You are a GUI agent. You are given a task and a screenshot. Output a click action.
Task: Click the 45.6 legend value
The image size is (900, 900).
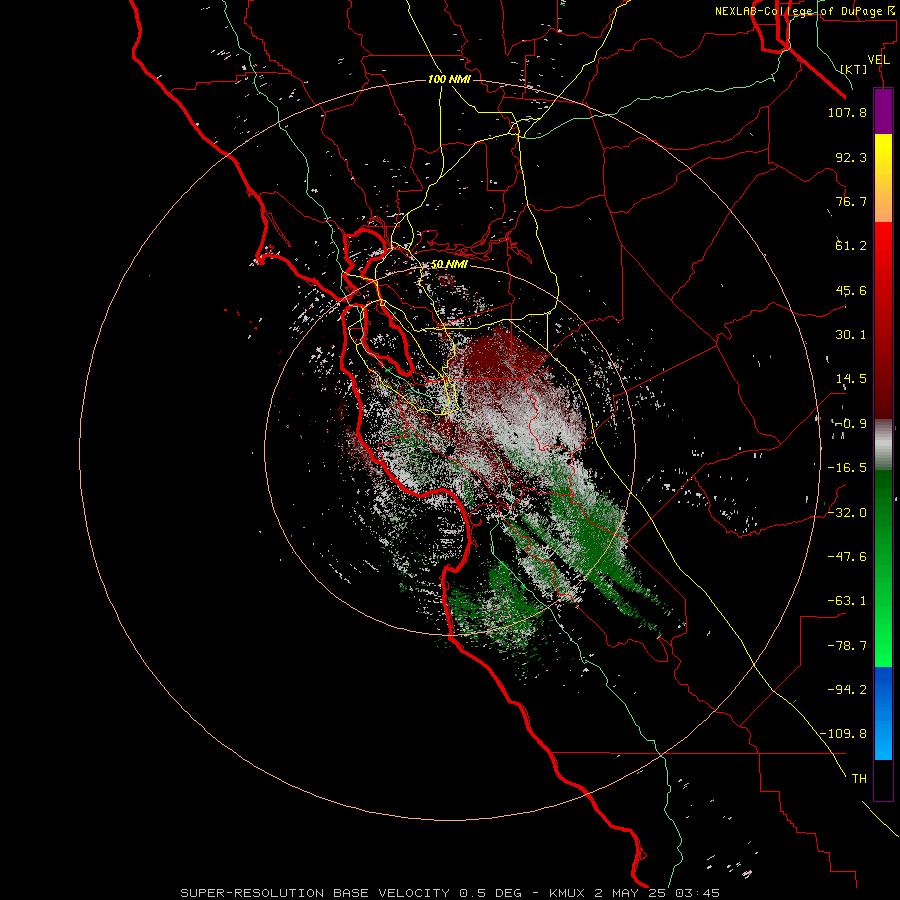pyautogui.click(x=851, y=290)
